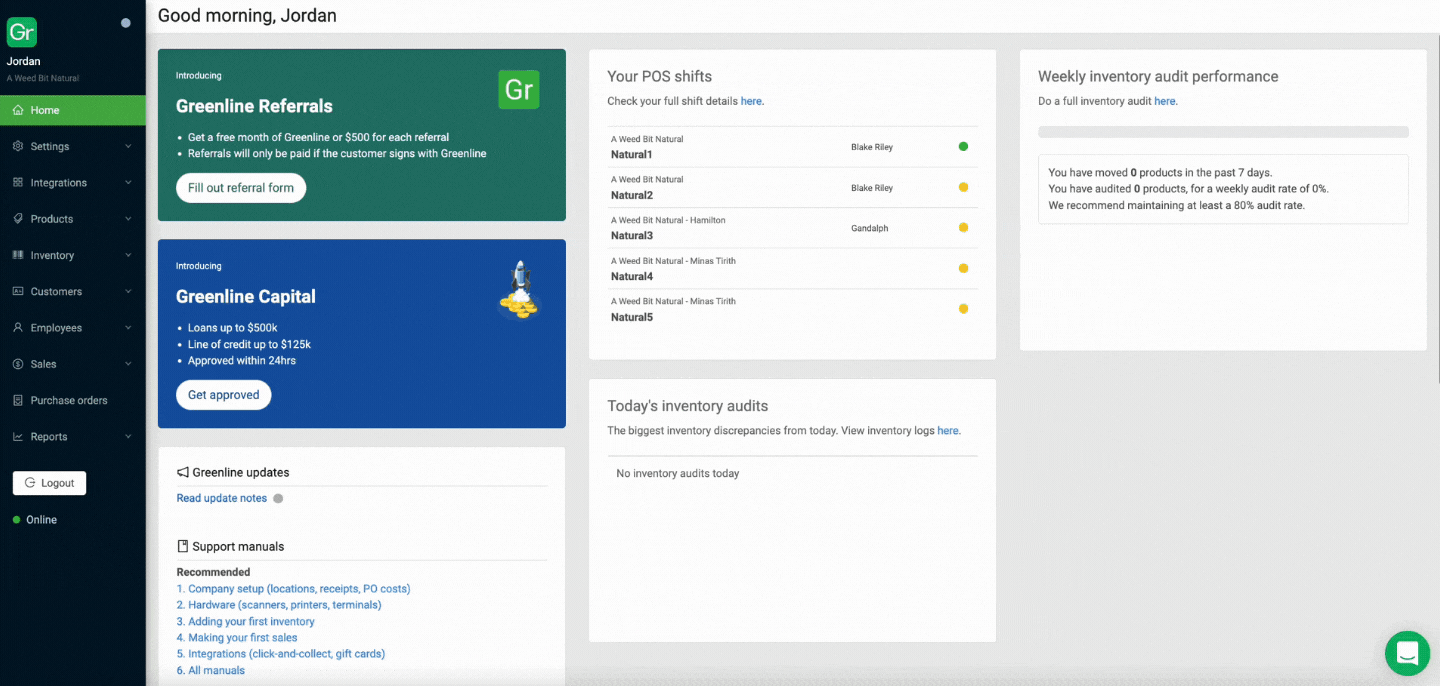Click the rocket icon on Greenline Capital
Viewport: 1440px width, 686px height.
pyautogui.click(x=519, y=290)
